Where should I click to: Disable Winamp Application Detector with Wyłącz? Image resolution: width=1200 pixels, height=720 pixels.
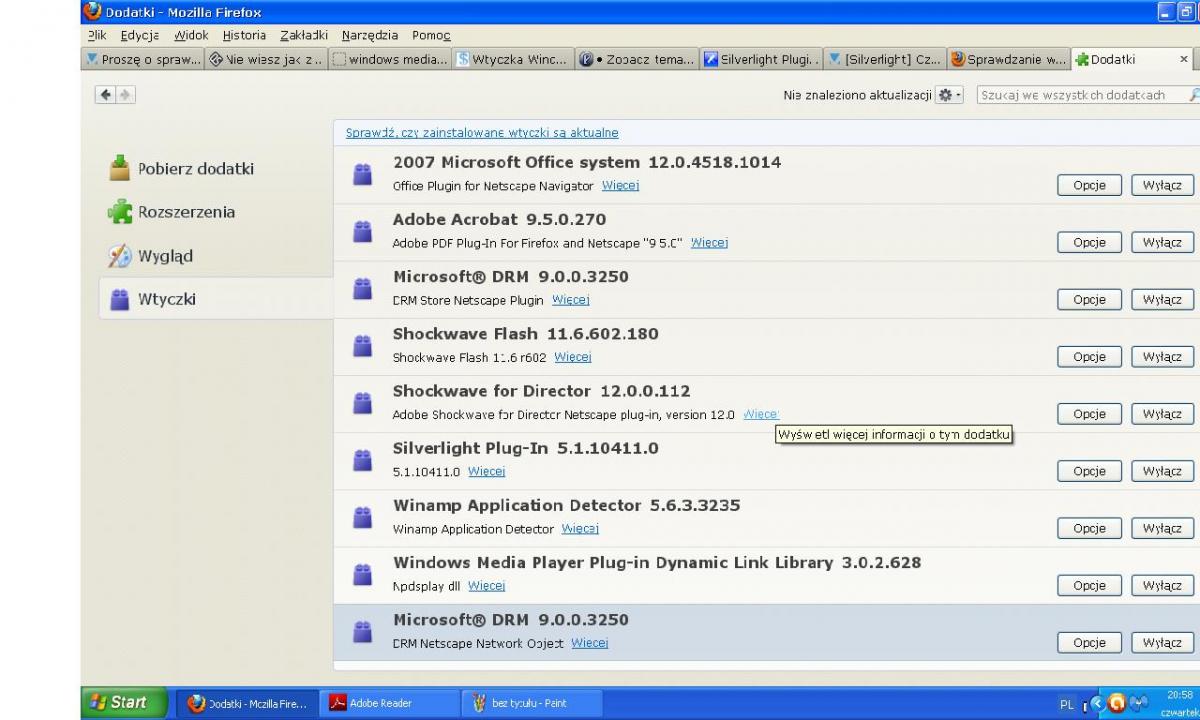click(1162, 527)
